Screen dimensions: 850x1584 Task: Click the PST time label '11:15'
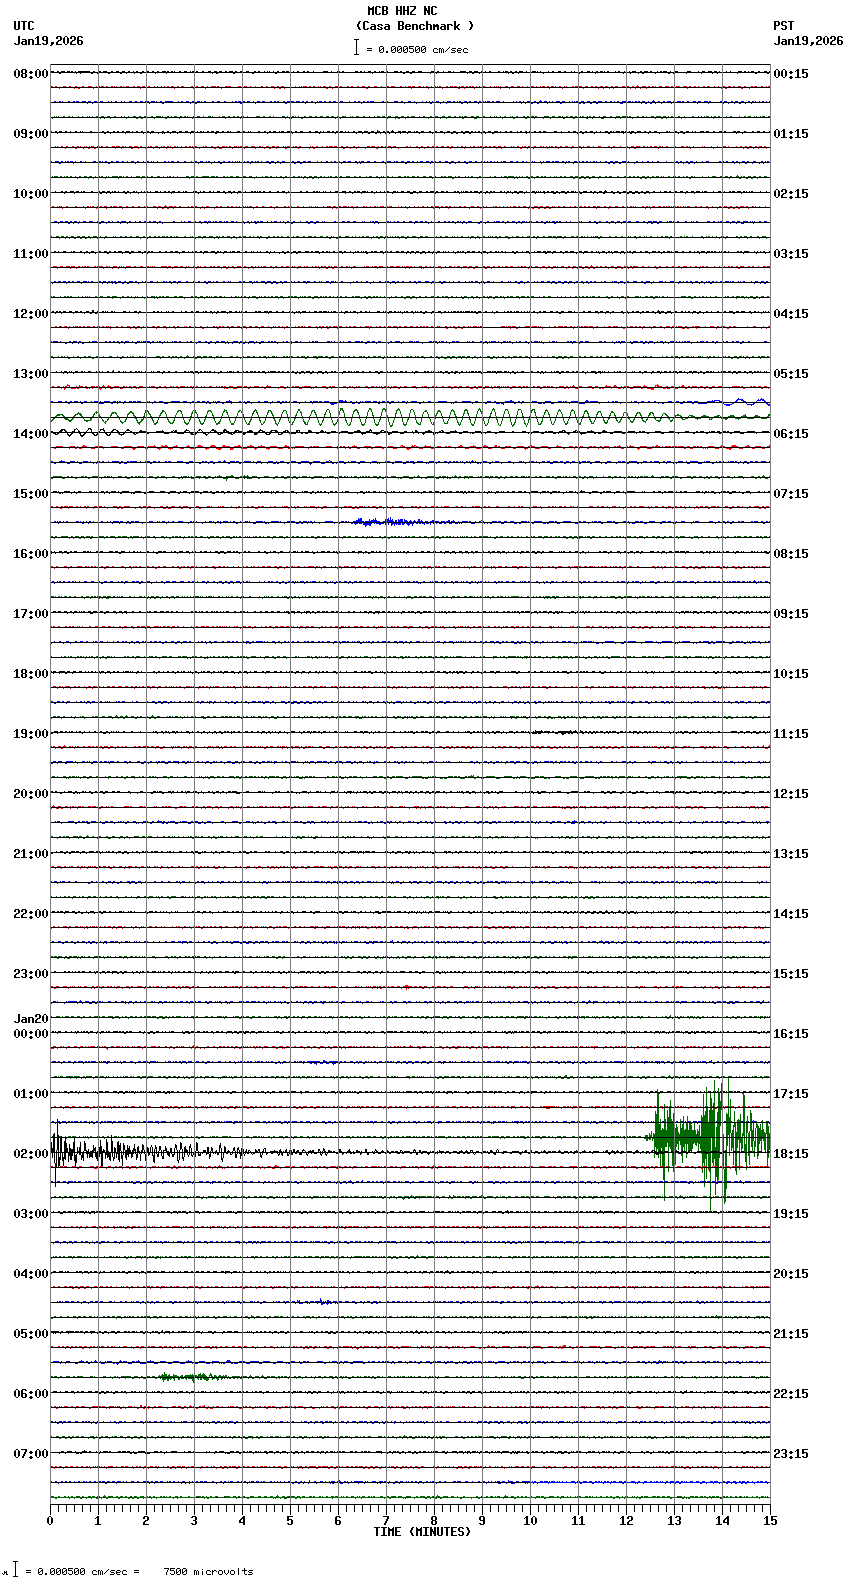(x=791, y=734)
